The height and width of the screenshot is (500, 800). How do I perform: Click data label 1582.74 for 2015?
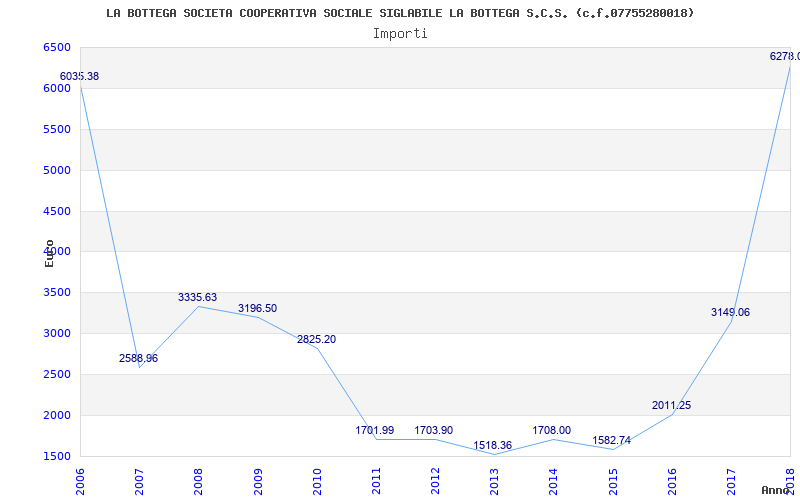(x=611, y=440)
